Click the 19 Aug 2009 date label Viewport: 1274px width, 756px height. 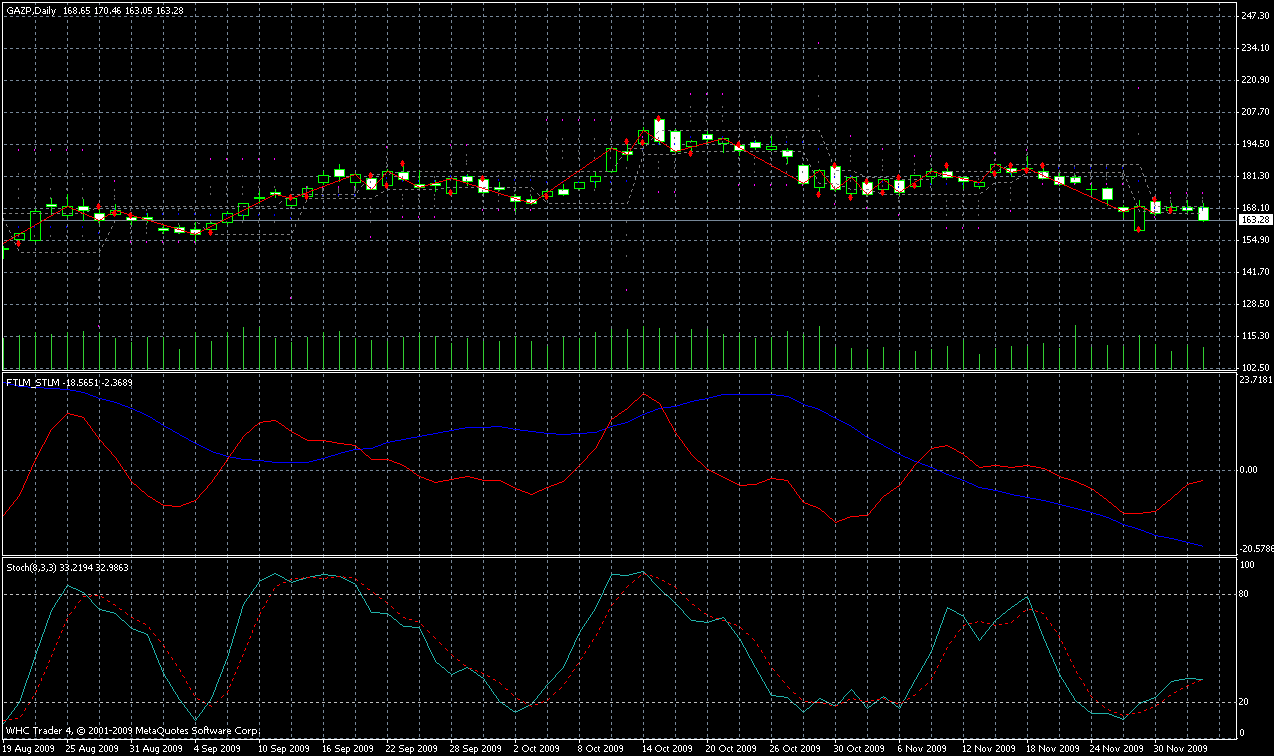(x=27, y=748)
